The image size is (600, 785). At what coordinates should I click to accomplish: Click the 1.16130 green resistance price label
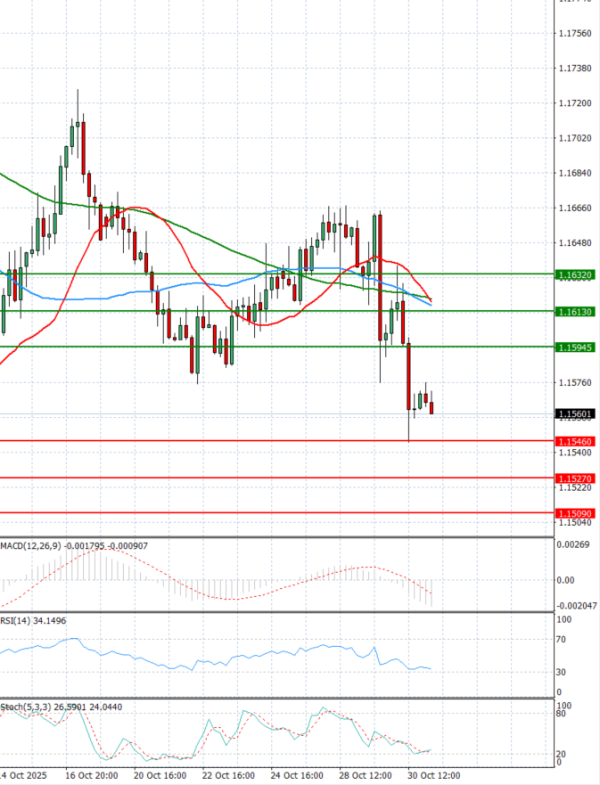tap(574, 311)
